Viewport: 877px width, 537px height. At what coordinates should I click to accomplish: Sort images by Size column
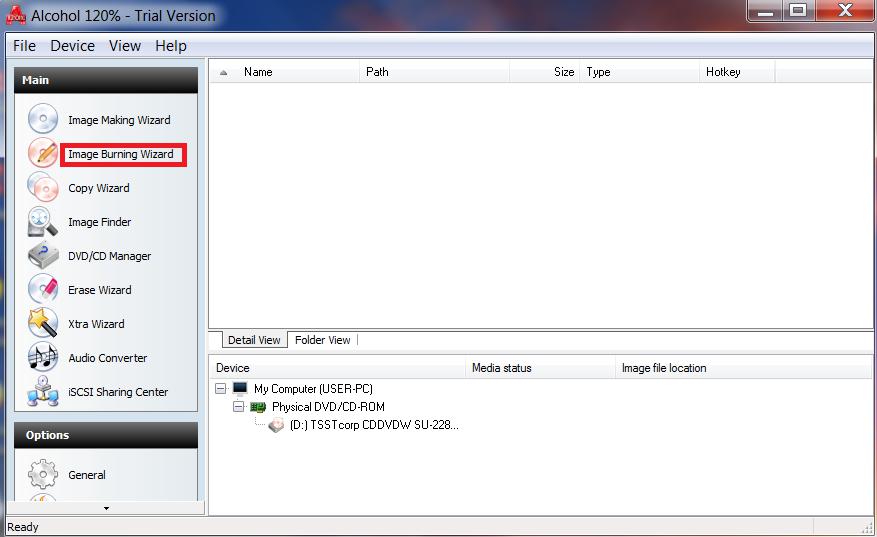click(x=545, y=72)
